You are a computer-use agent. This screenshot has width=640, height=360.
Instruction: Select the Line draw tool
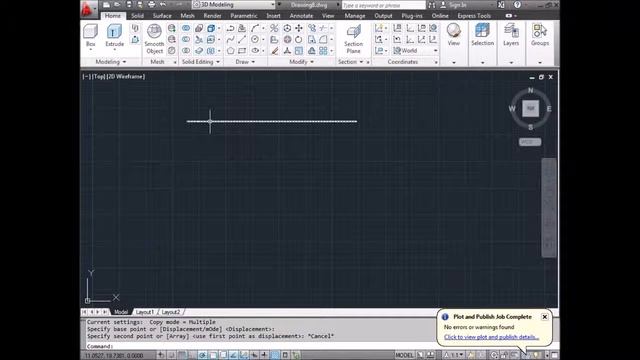(242, 40)
